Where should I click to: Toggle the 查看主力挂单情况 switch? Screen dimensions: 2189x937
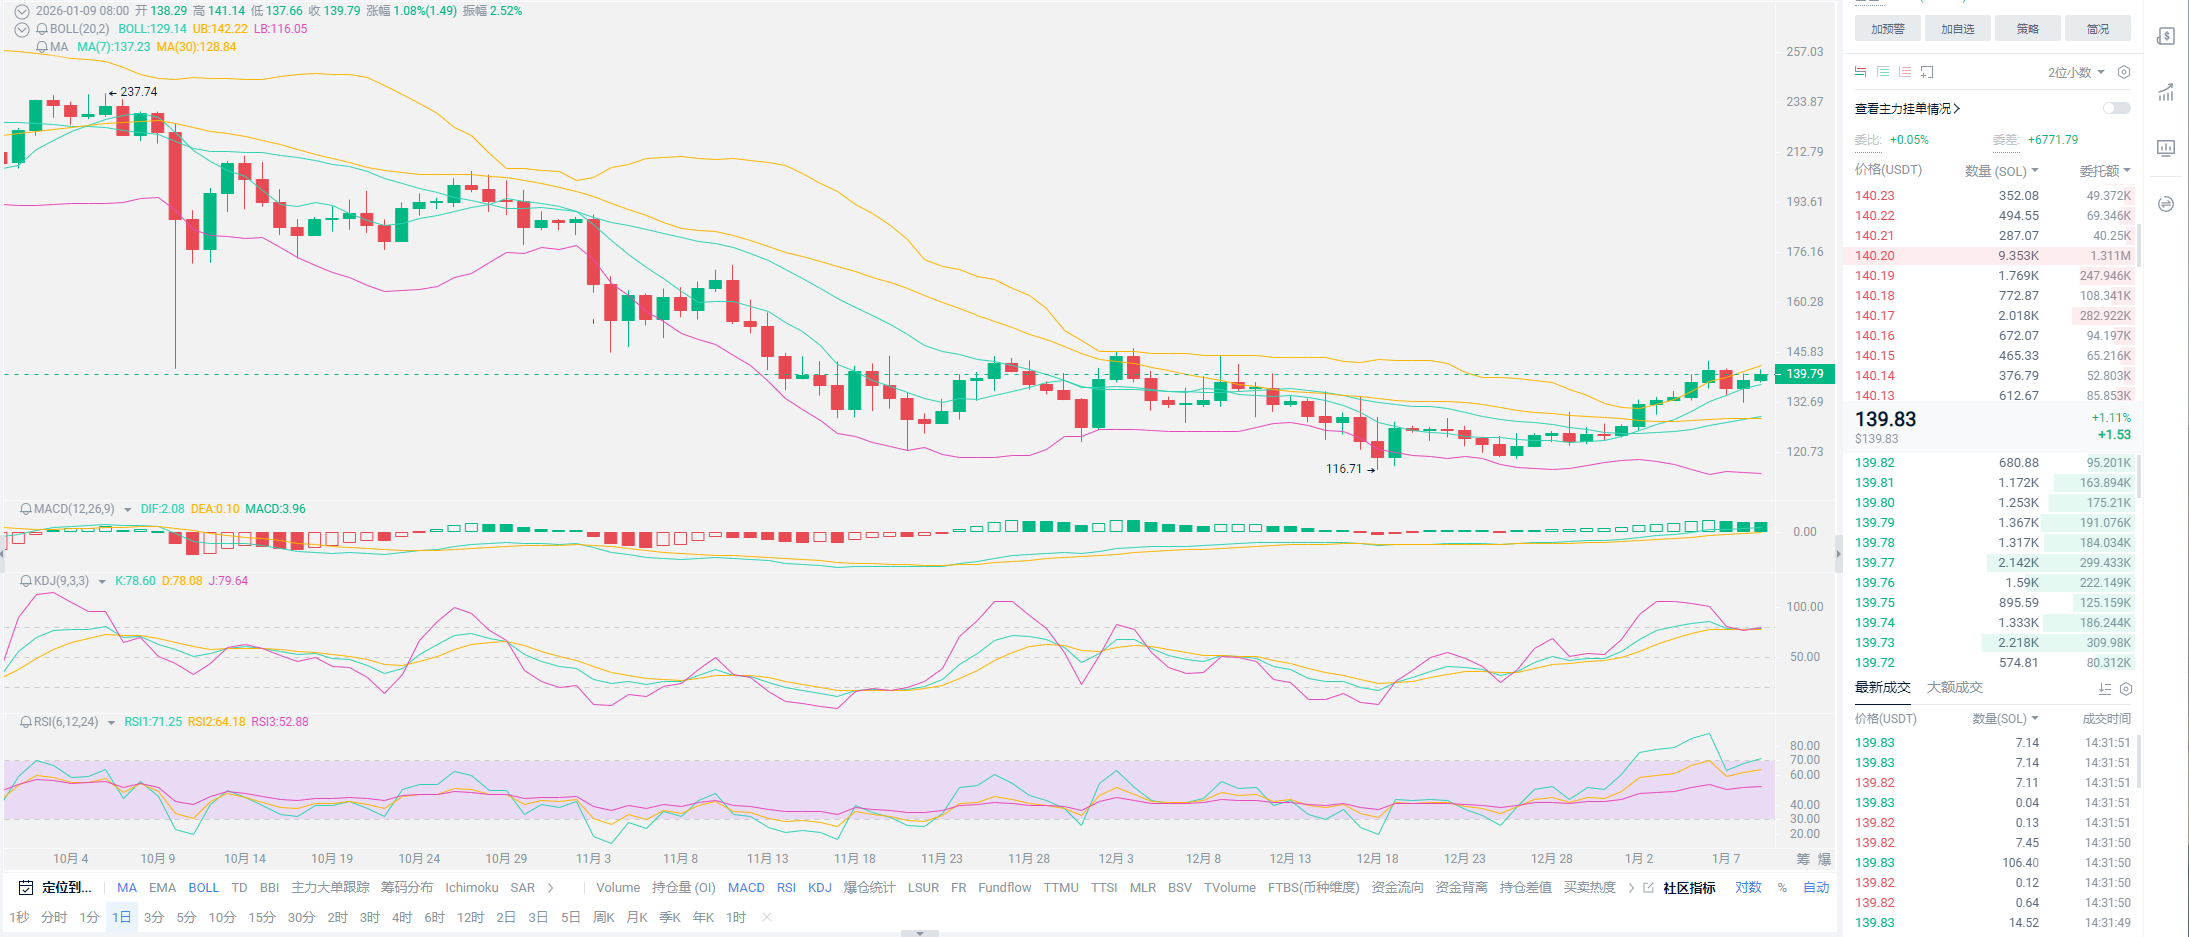pyautogui.click(x=2116, y=108)
